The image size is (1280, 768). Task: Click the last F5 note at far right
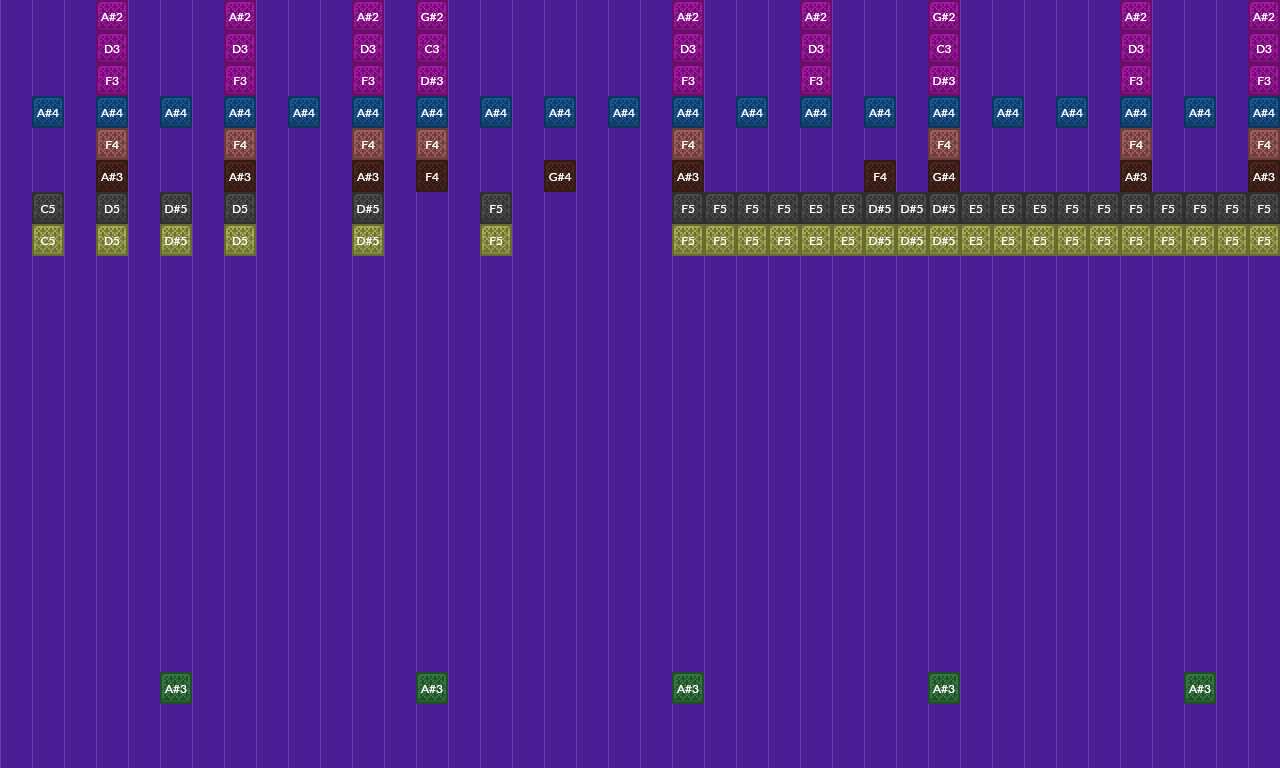click(x=1263, y=208)
